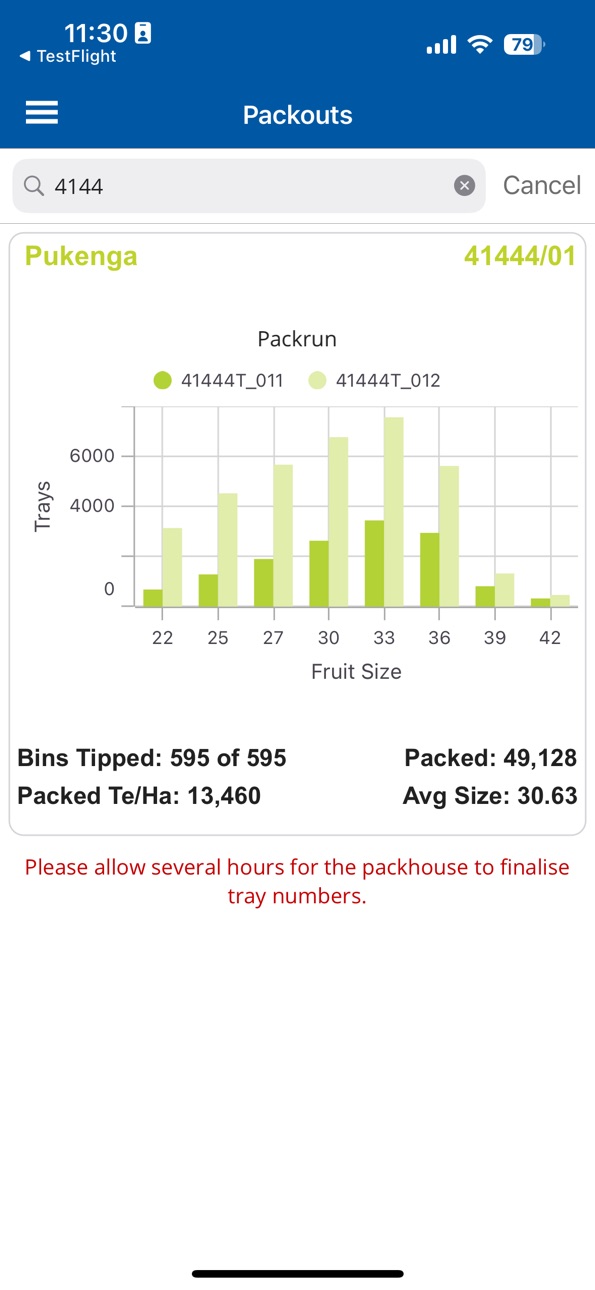Tap the Wi-Fi status icon

click(x=480, y=44)
